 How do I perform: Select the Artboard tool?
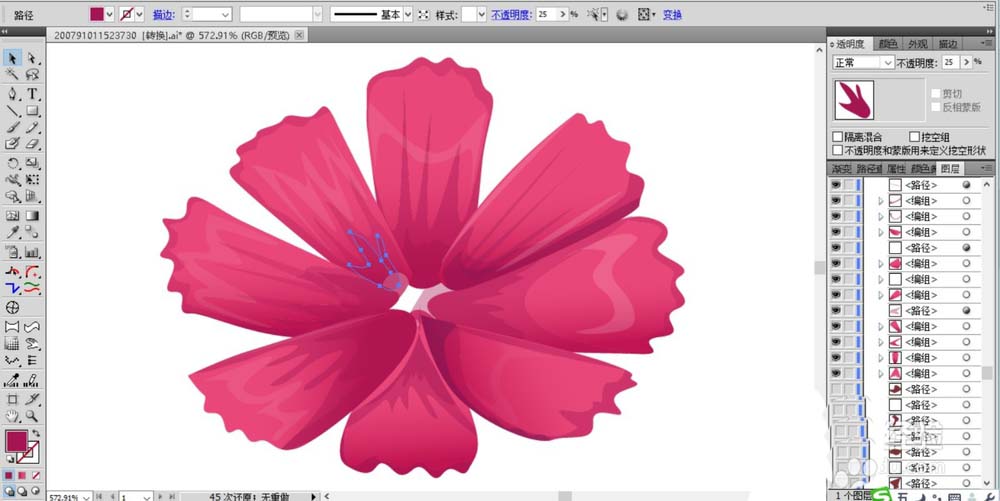coord(12,400)
